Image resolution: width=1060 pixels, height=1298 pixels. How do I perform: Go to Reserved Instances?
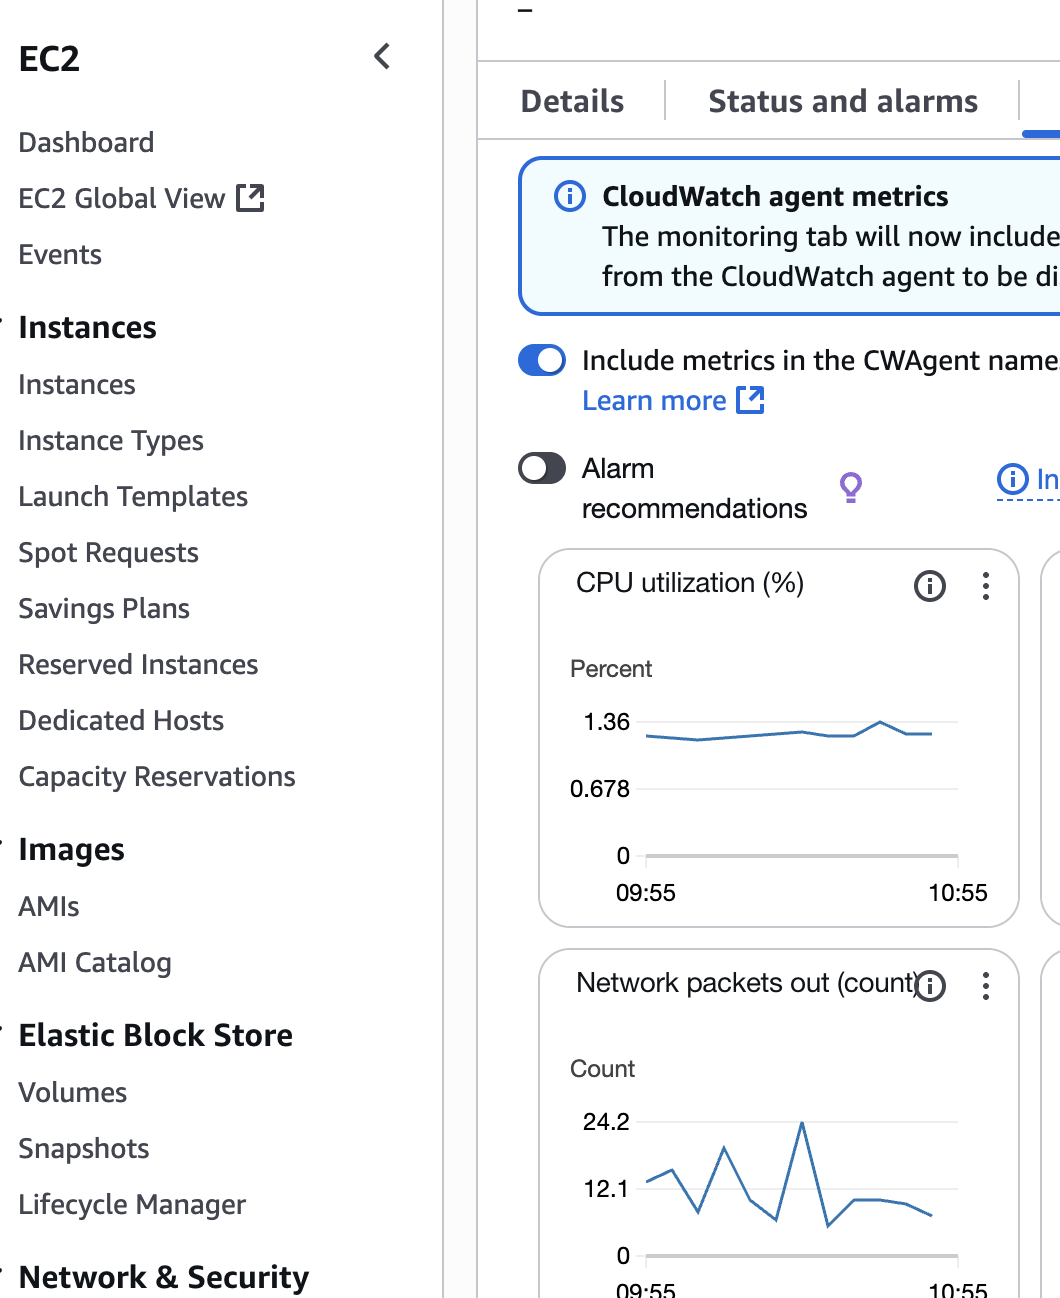pyautogui.click(x=138, y=664)
